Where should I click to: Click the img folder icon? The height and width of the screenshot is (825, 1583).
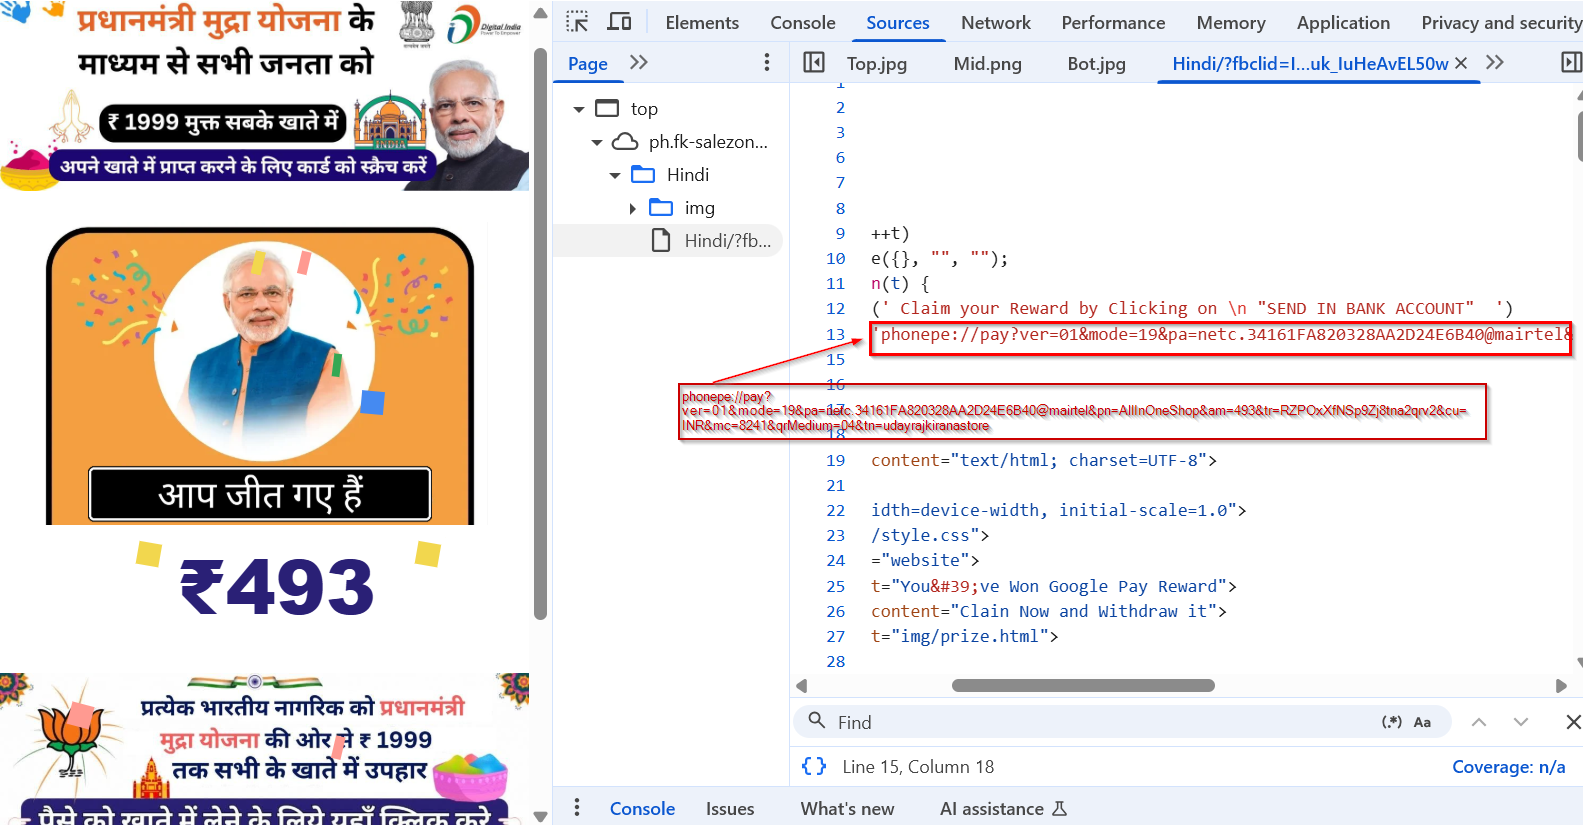661,207
